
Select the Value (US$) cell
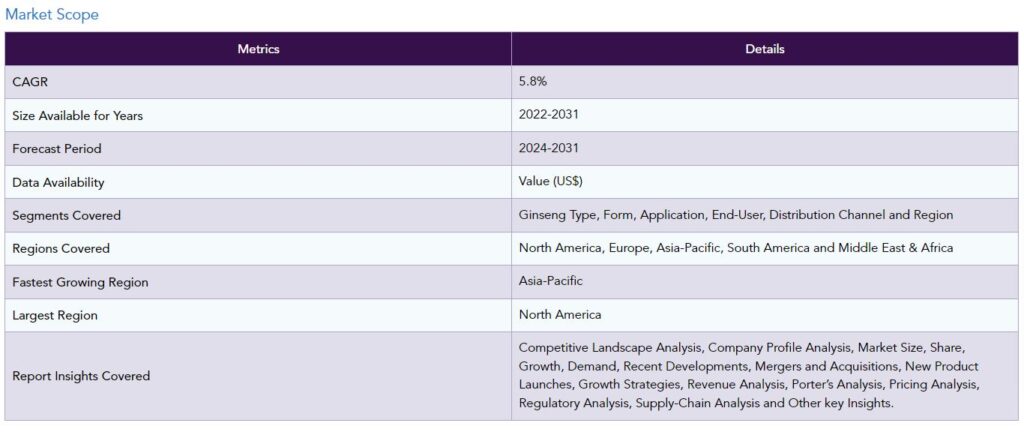pos(765,182)
